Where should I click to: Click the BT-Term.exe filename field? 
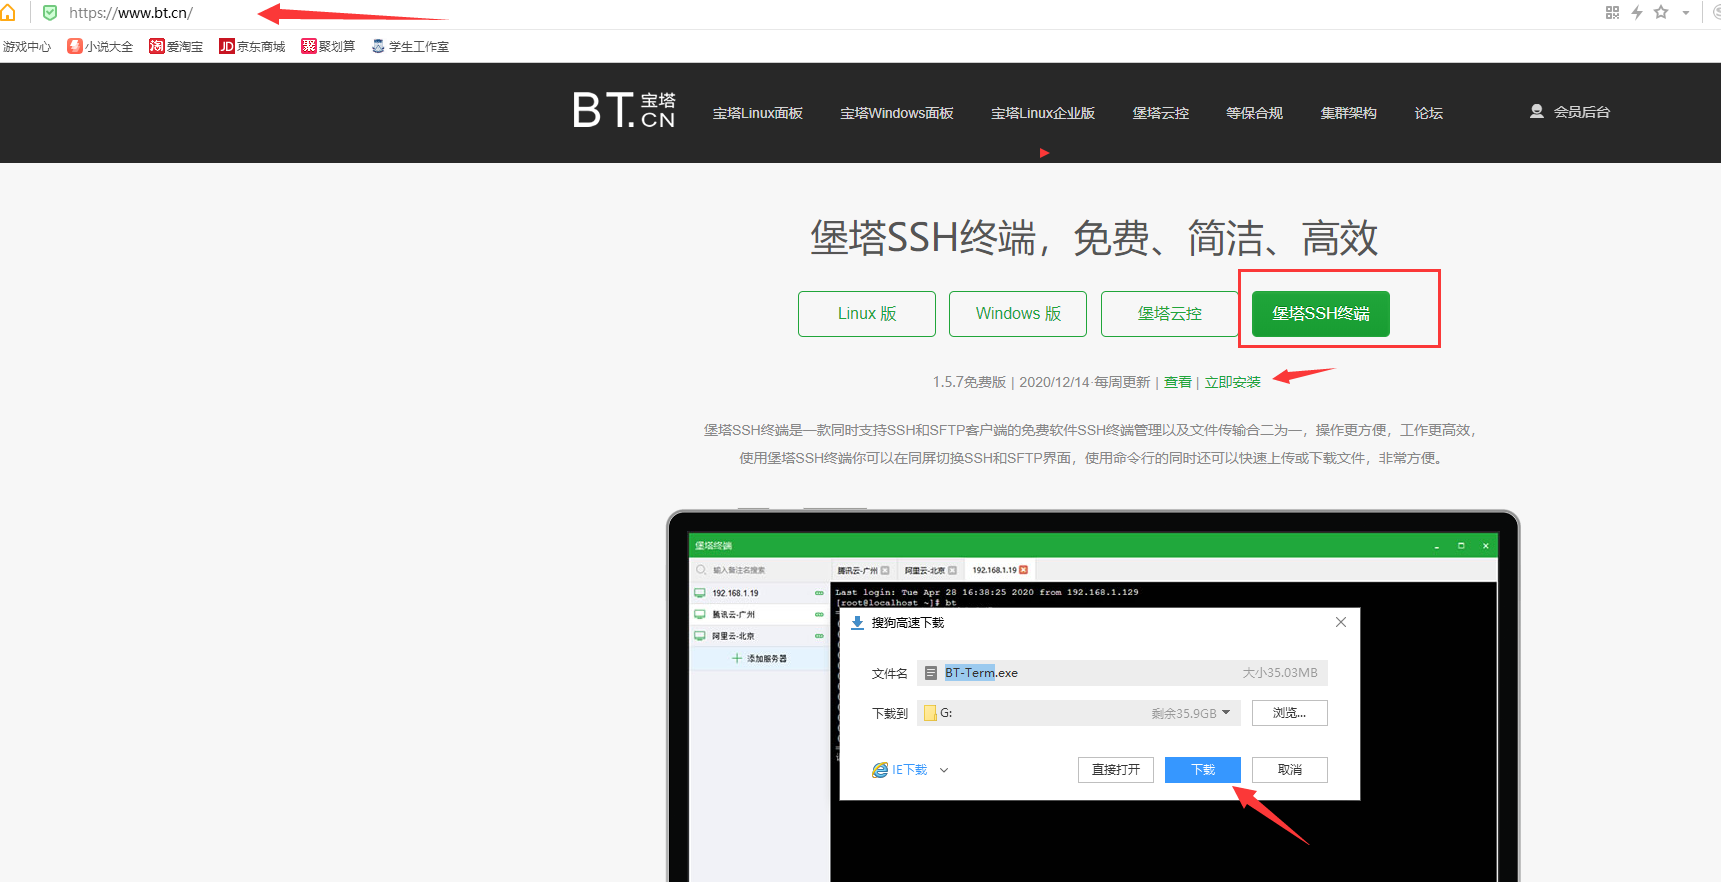(x=1122, y=673)
